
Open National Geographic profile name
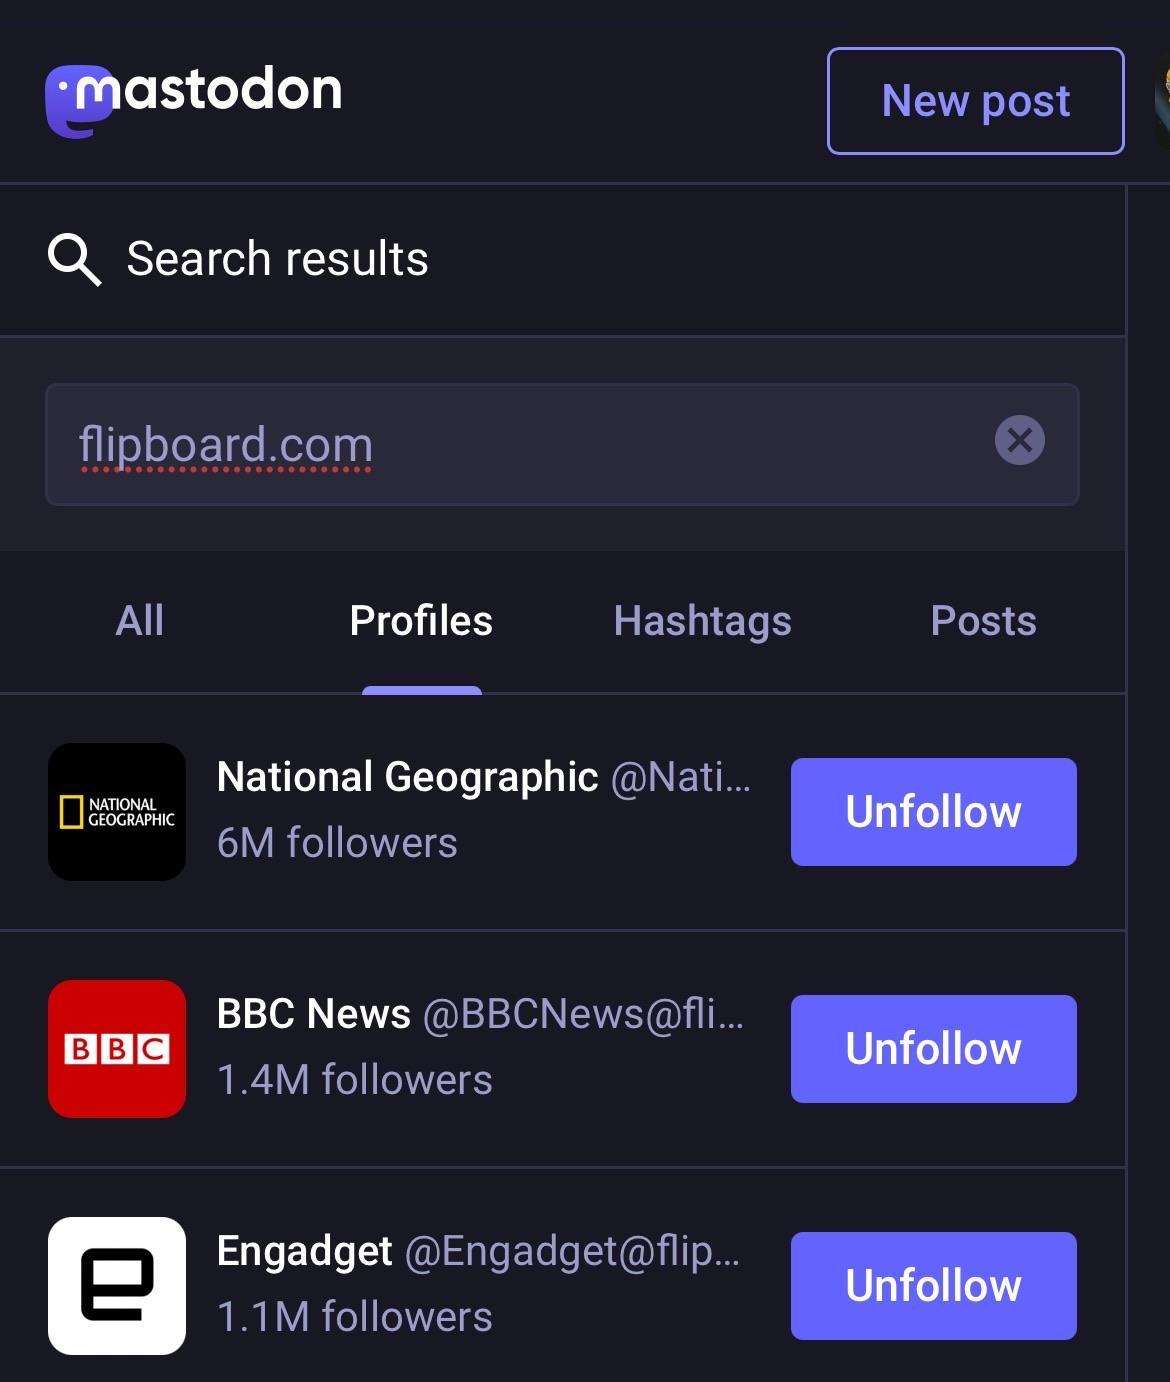coord(407,777)
